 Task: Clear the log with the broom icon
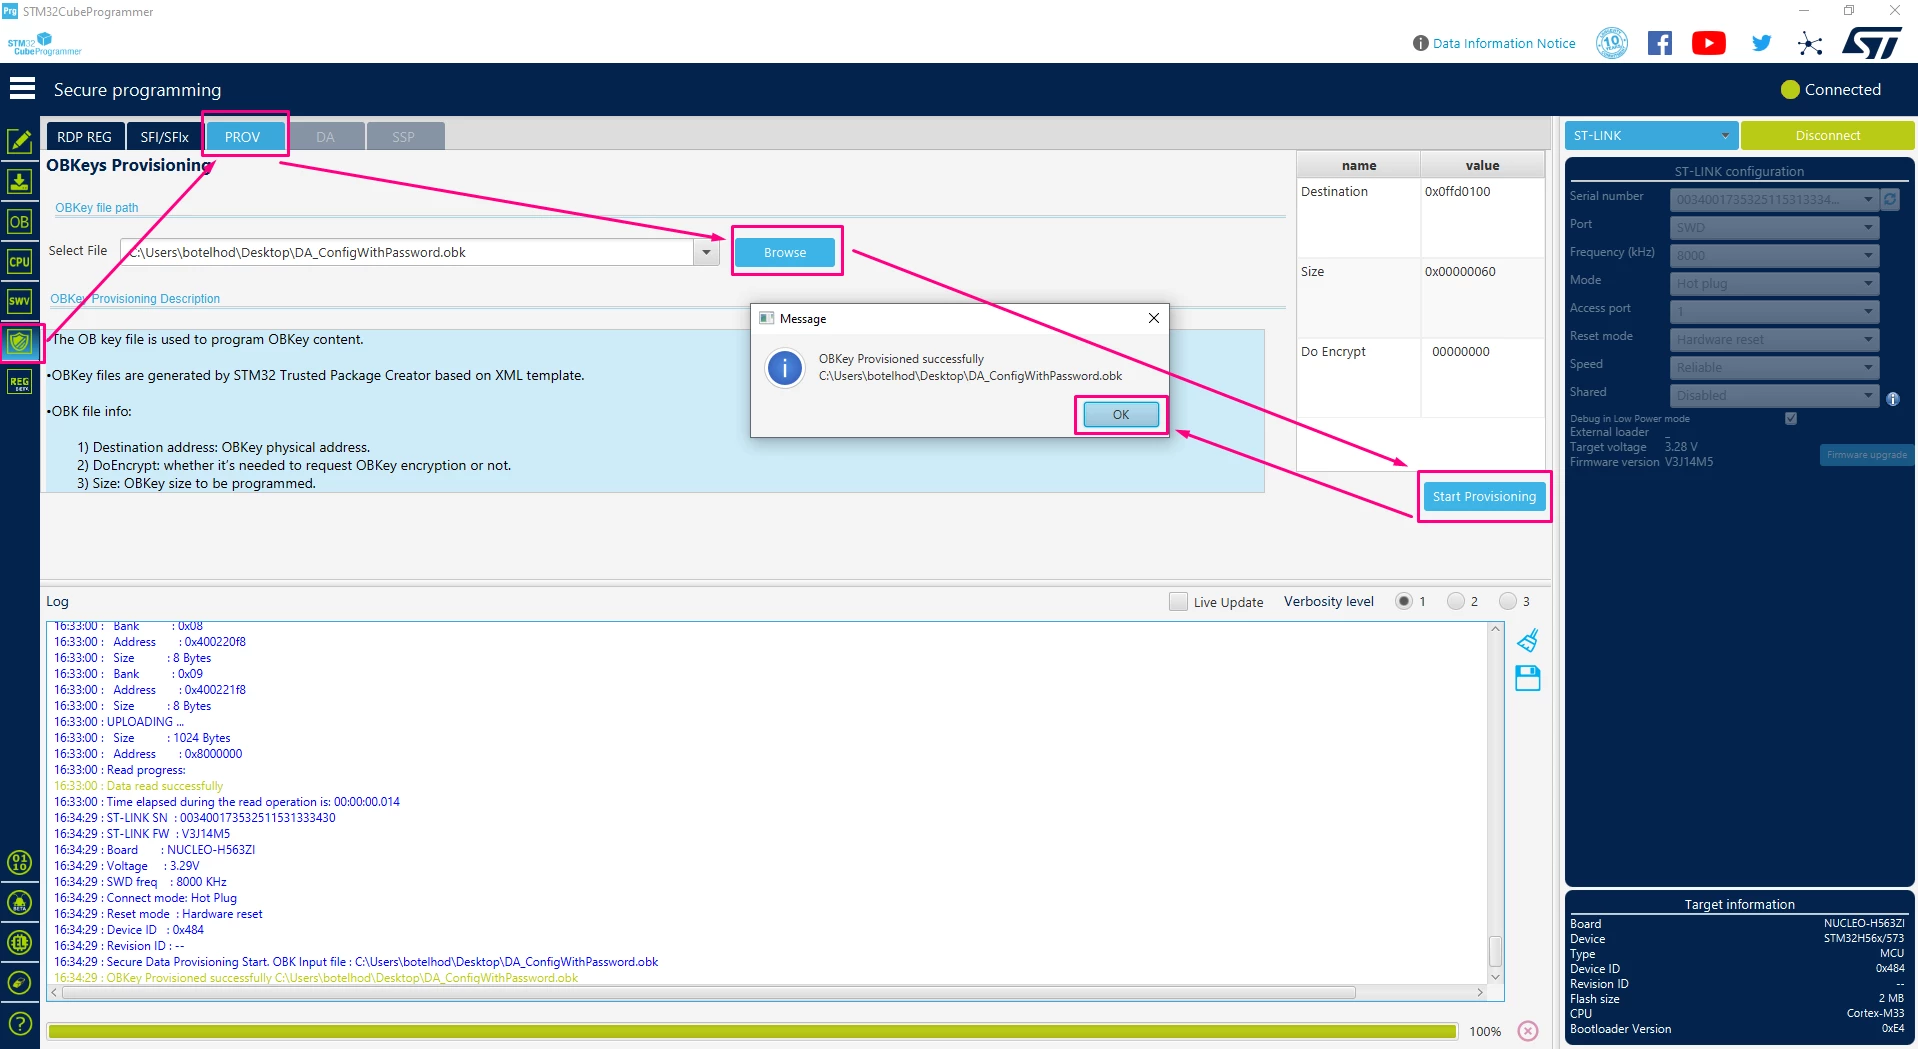pyautogui.click(x=1528, y=640)
